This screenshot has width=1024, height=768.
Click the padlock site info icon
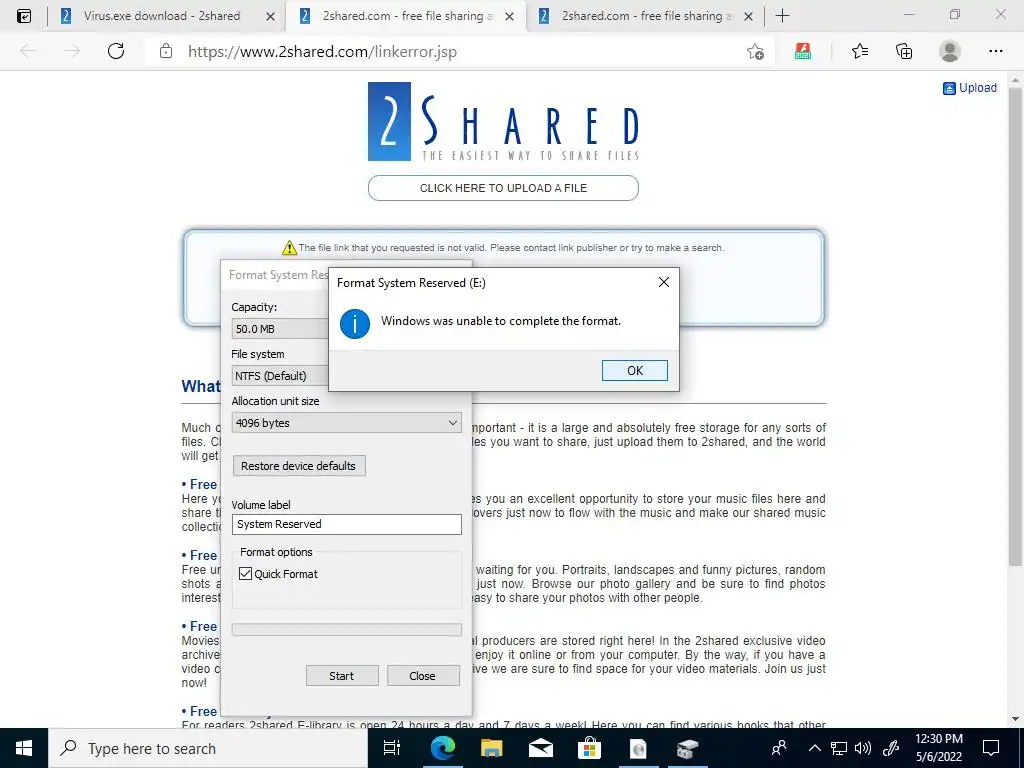click(166, 52)
